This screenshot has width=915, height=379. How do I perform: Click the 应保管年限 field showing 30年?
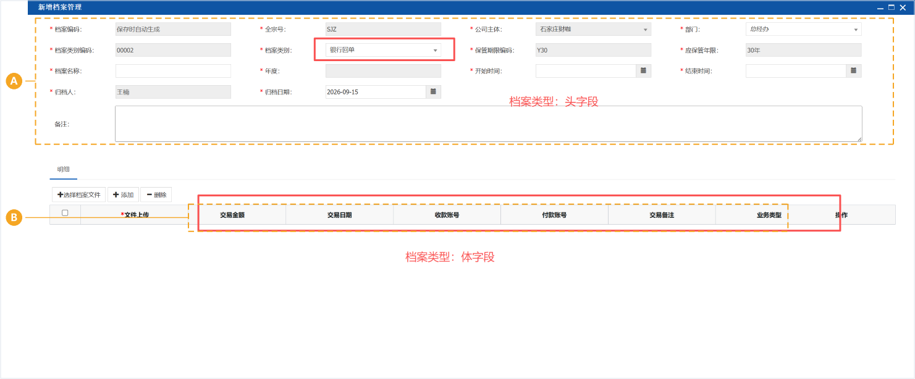804,50
